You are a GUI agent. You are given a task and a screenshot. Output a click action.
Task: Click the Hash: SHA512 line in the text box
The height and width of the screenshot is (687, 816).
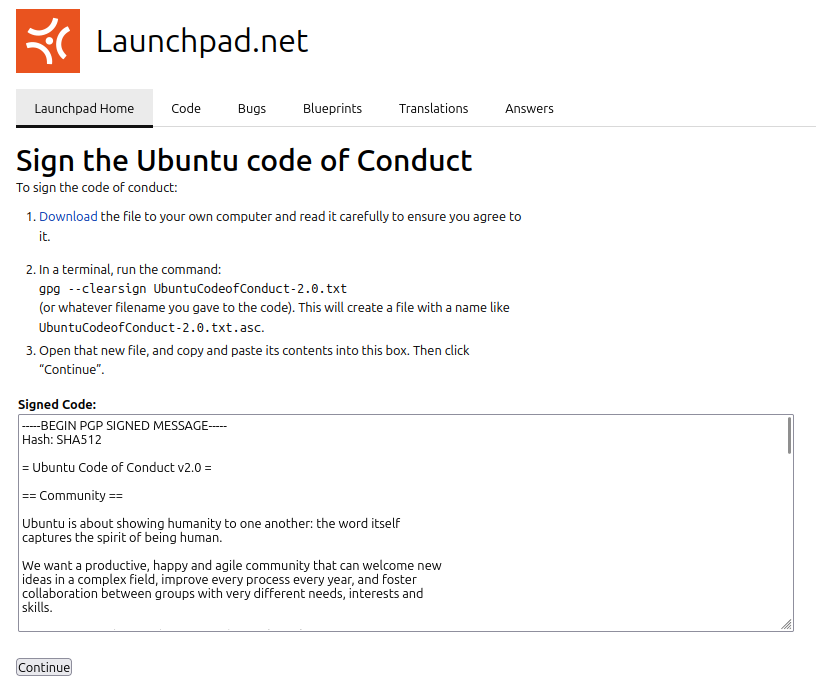62,439
